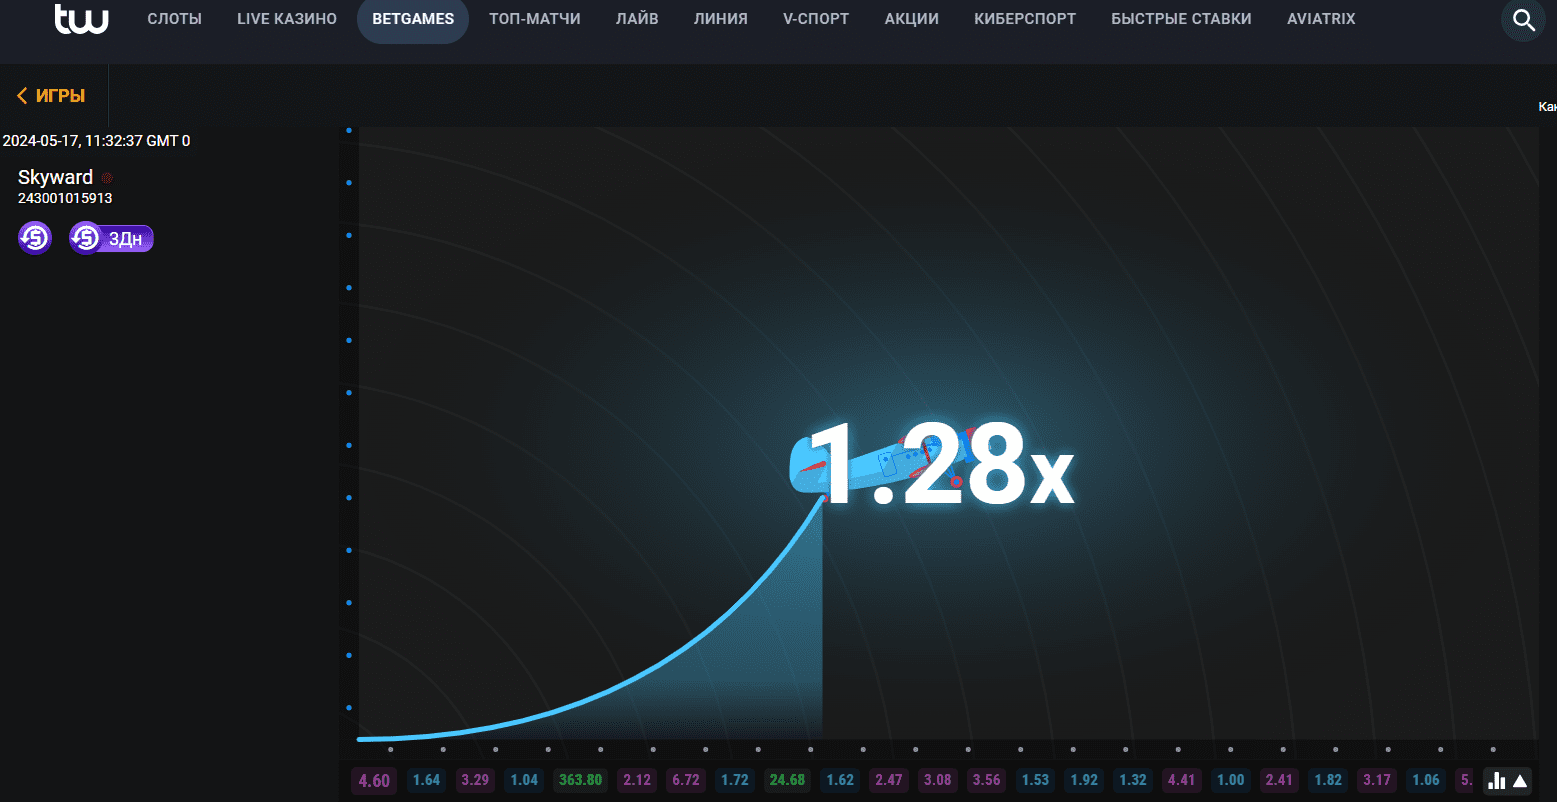
Task: Open the АКЦИИ promotions page
Action: [x=912, y=19]
